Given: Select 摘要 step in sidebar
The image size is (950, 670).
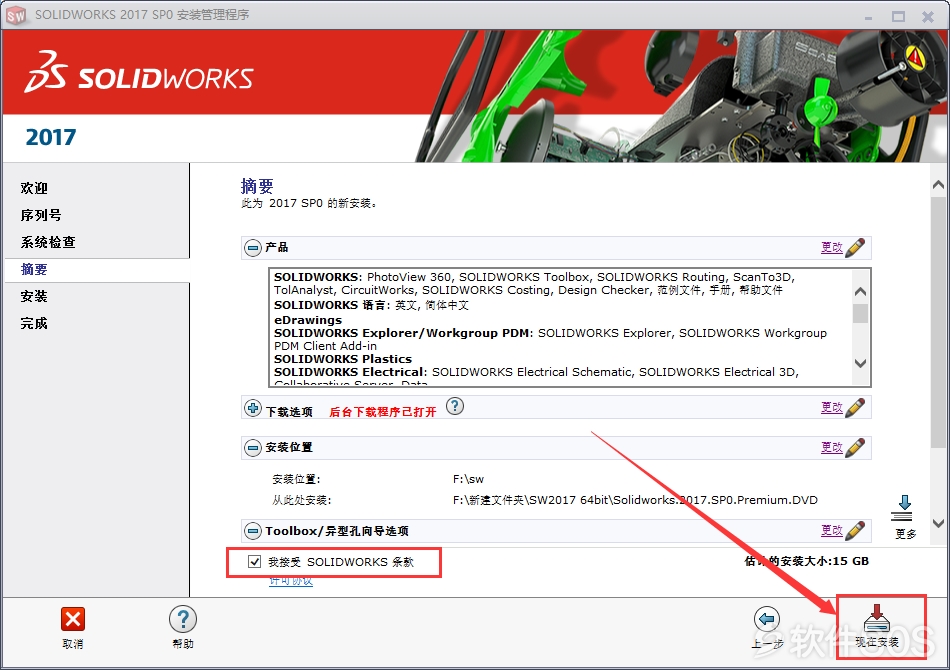Looking at the screenshot, I should [x=34, y=270].
